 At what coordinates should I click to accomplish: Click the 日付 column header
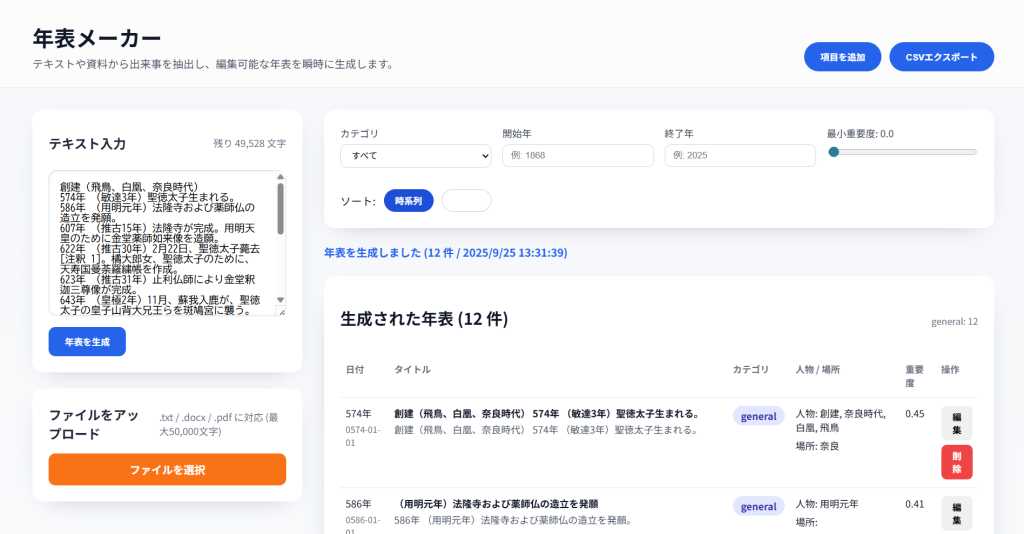click(356, 369)
